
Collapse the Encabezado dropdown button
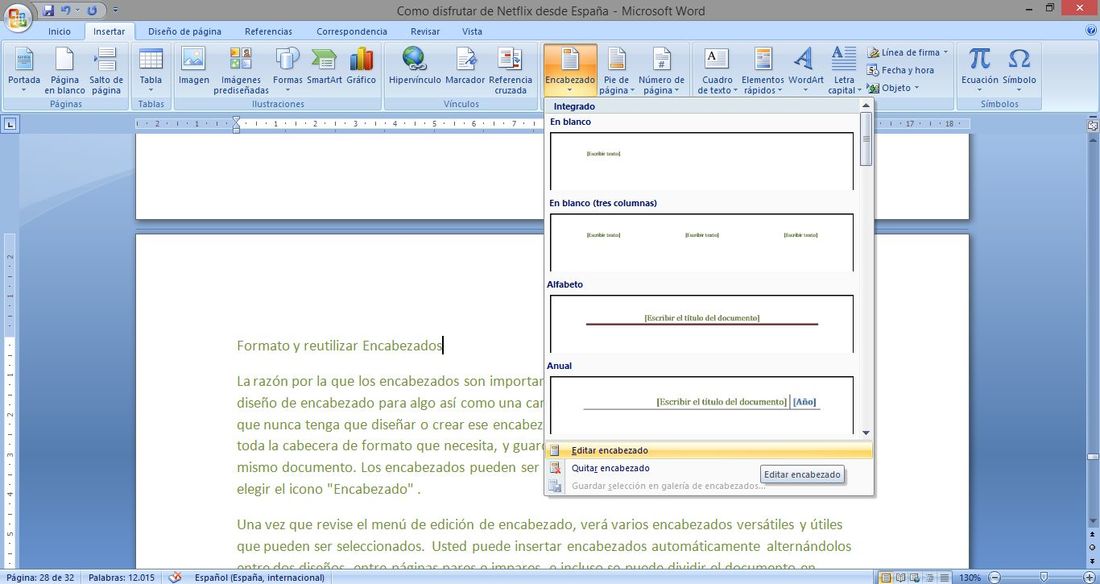[x=570, y=70]
